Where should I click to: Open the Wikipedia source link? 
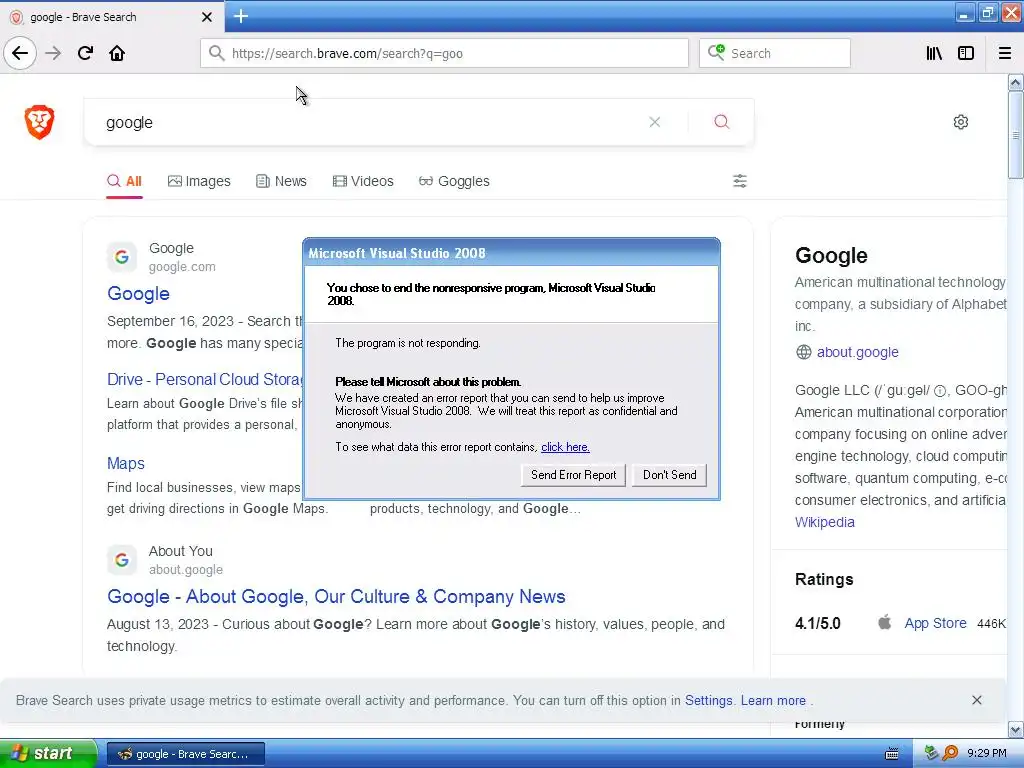click(x=824, y=522)
